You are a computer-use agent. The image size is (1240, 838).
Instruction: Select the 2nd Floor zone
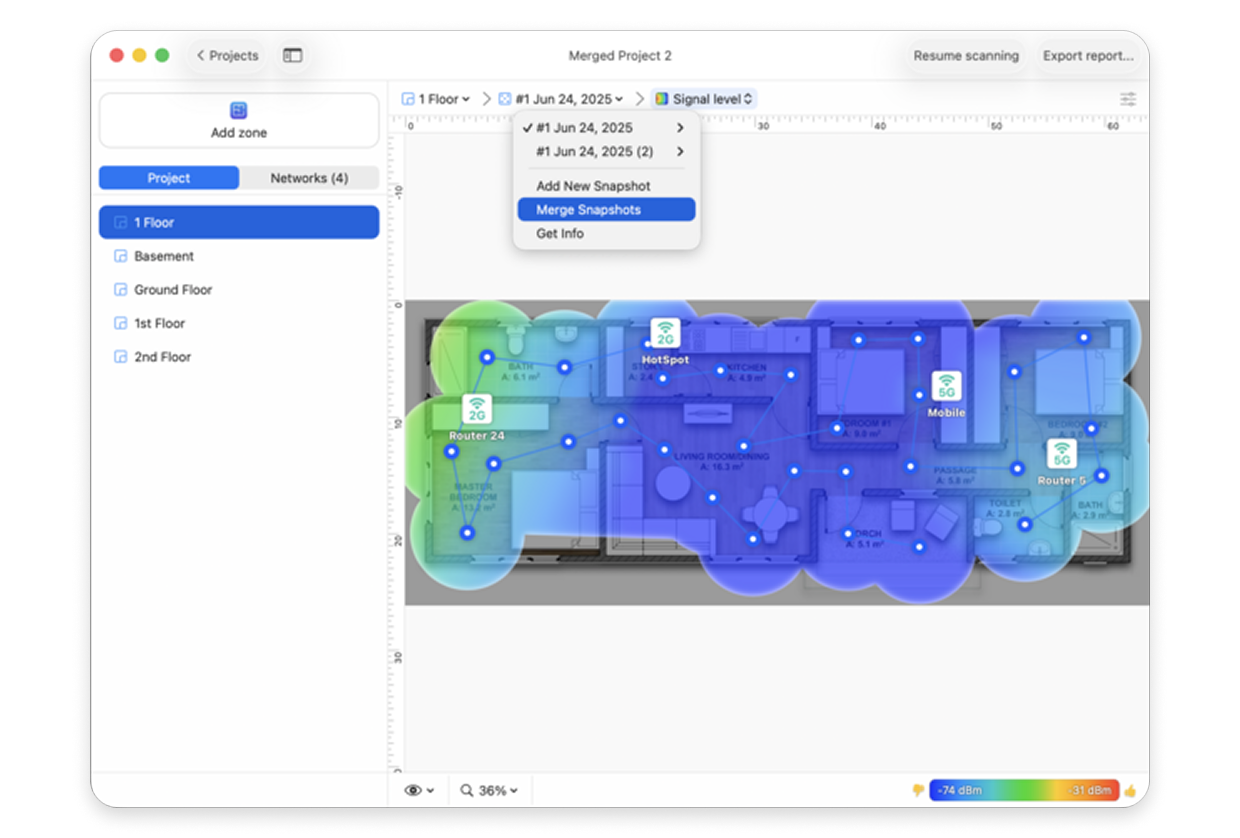[239, 357]
